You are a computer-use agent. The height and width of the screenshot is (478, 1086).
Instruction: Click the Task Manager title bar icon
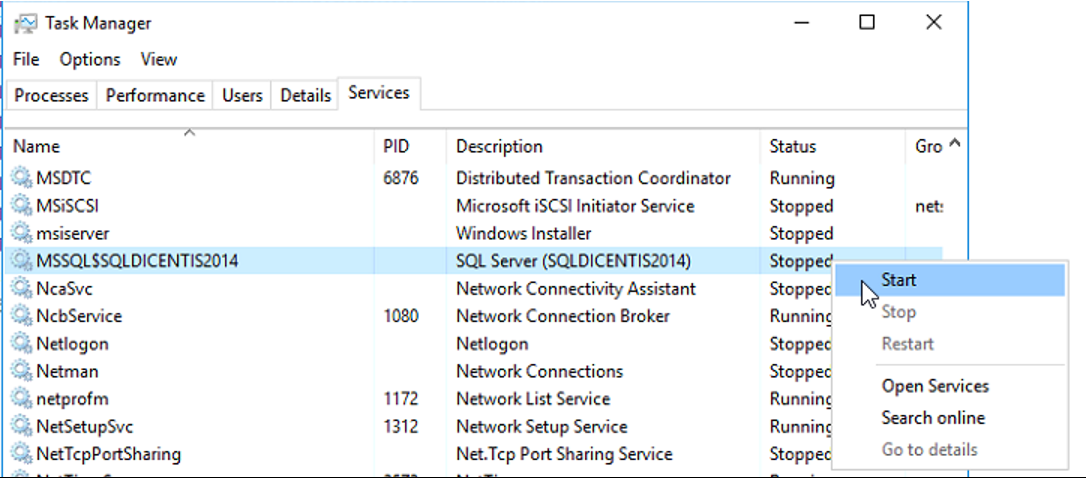coord(26,23)
